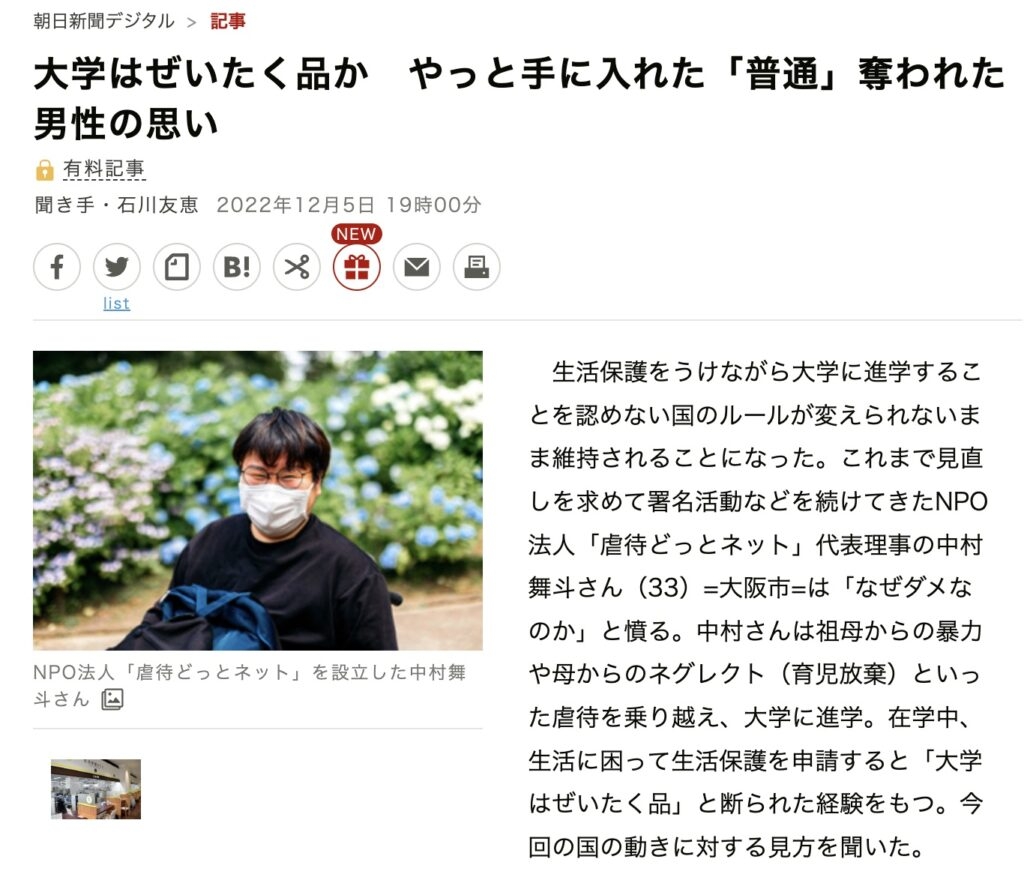The height and width of the screenshot is (883, 1024).
Task: Share the article on Facebook
Action: tap(57, 266)
